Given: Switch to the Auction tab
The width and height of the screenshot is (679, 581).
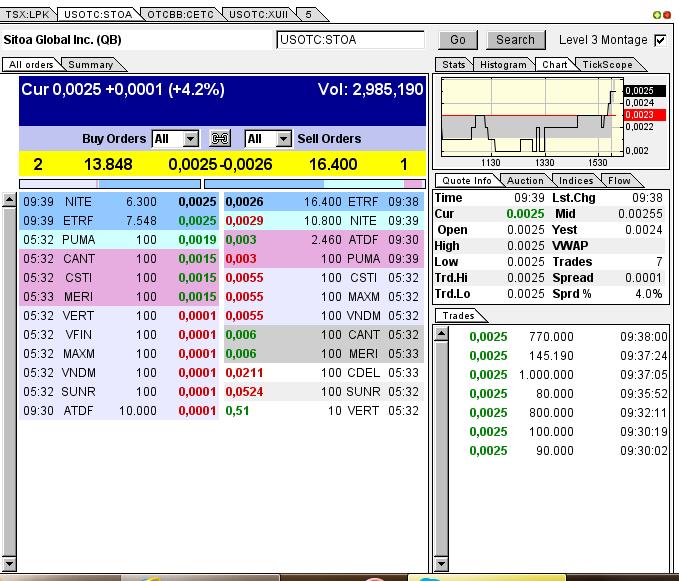Looking at the screenshot, I should 526,181.
